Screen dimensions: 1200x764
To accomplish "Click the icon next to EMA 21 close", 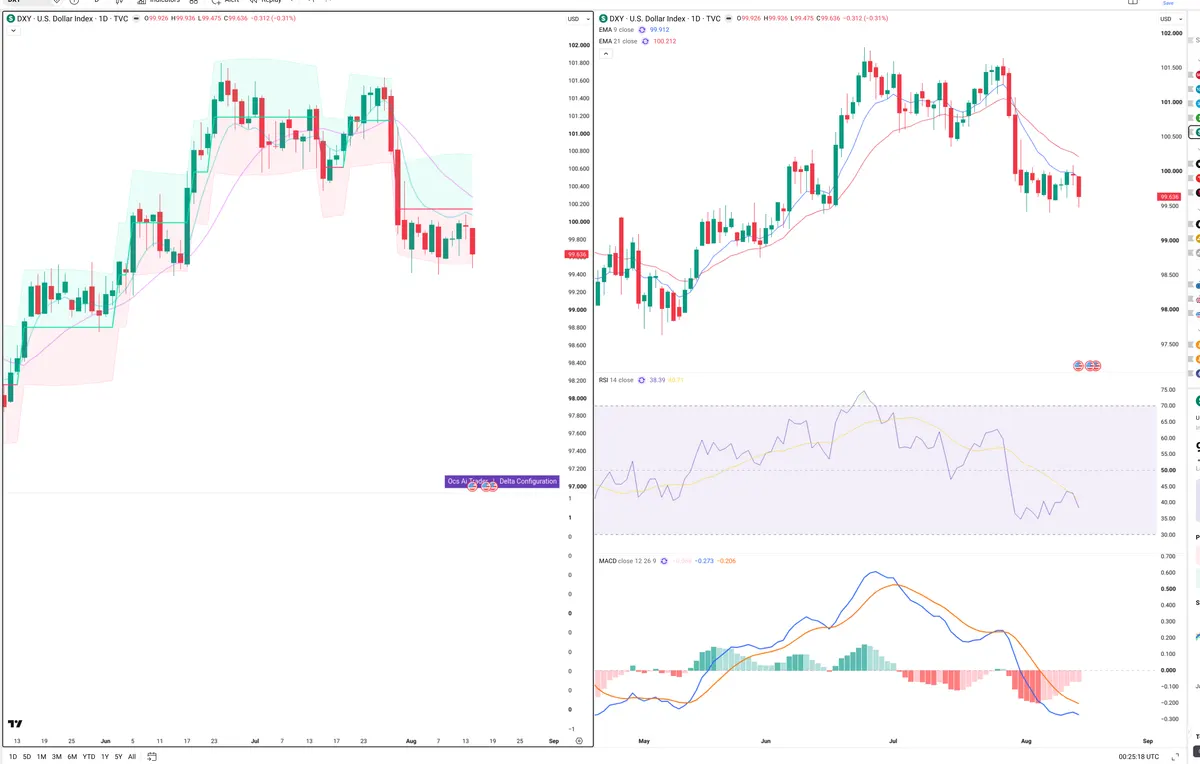I will point(645,41).
